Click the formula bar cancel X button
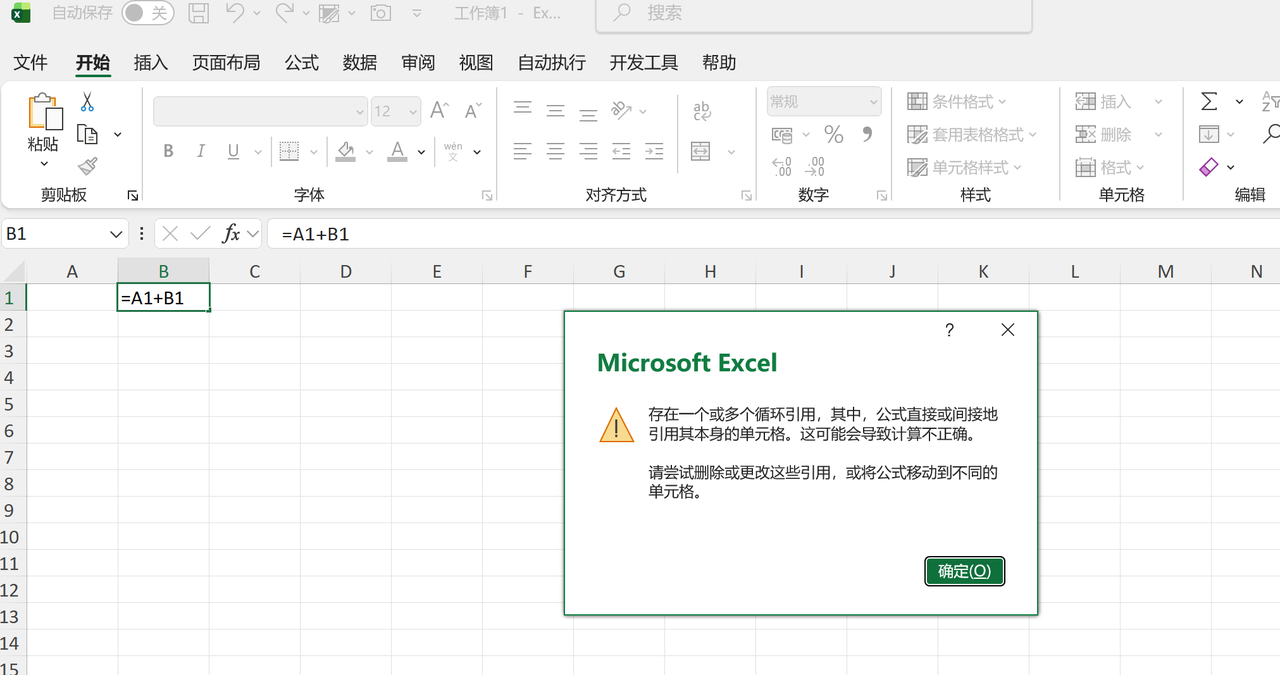Image resolution: width=1280 pixels, height=675 pixels. click(x=170, y=234)
